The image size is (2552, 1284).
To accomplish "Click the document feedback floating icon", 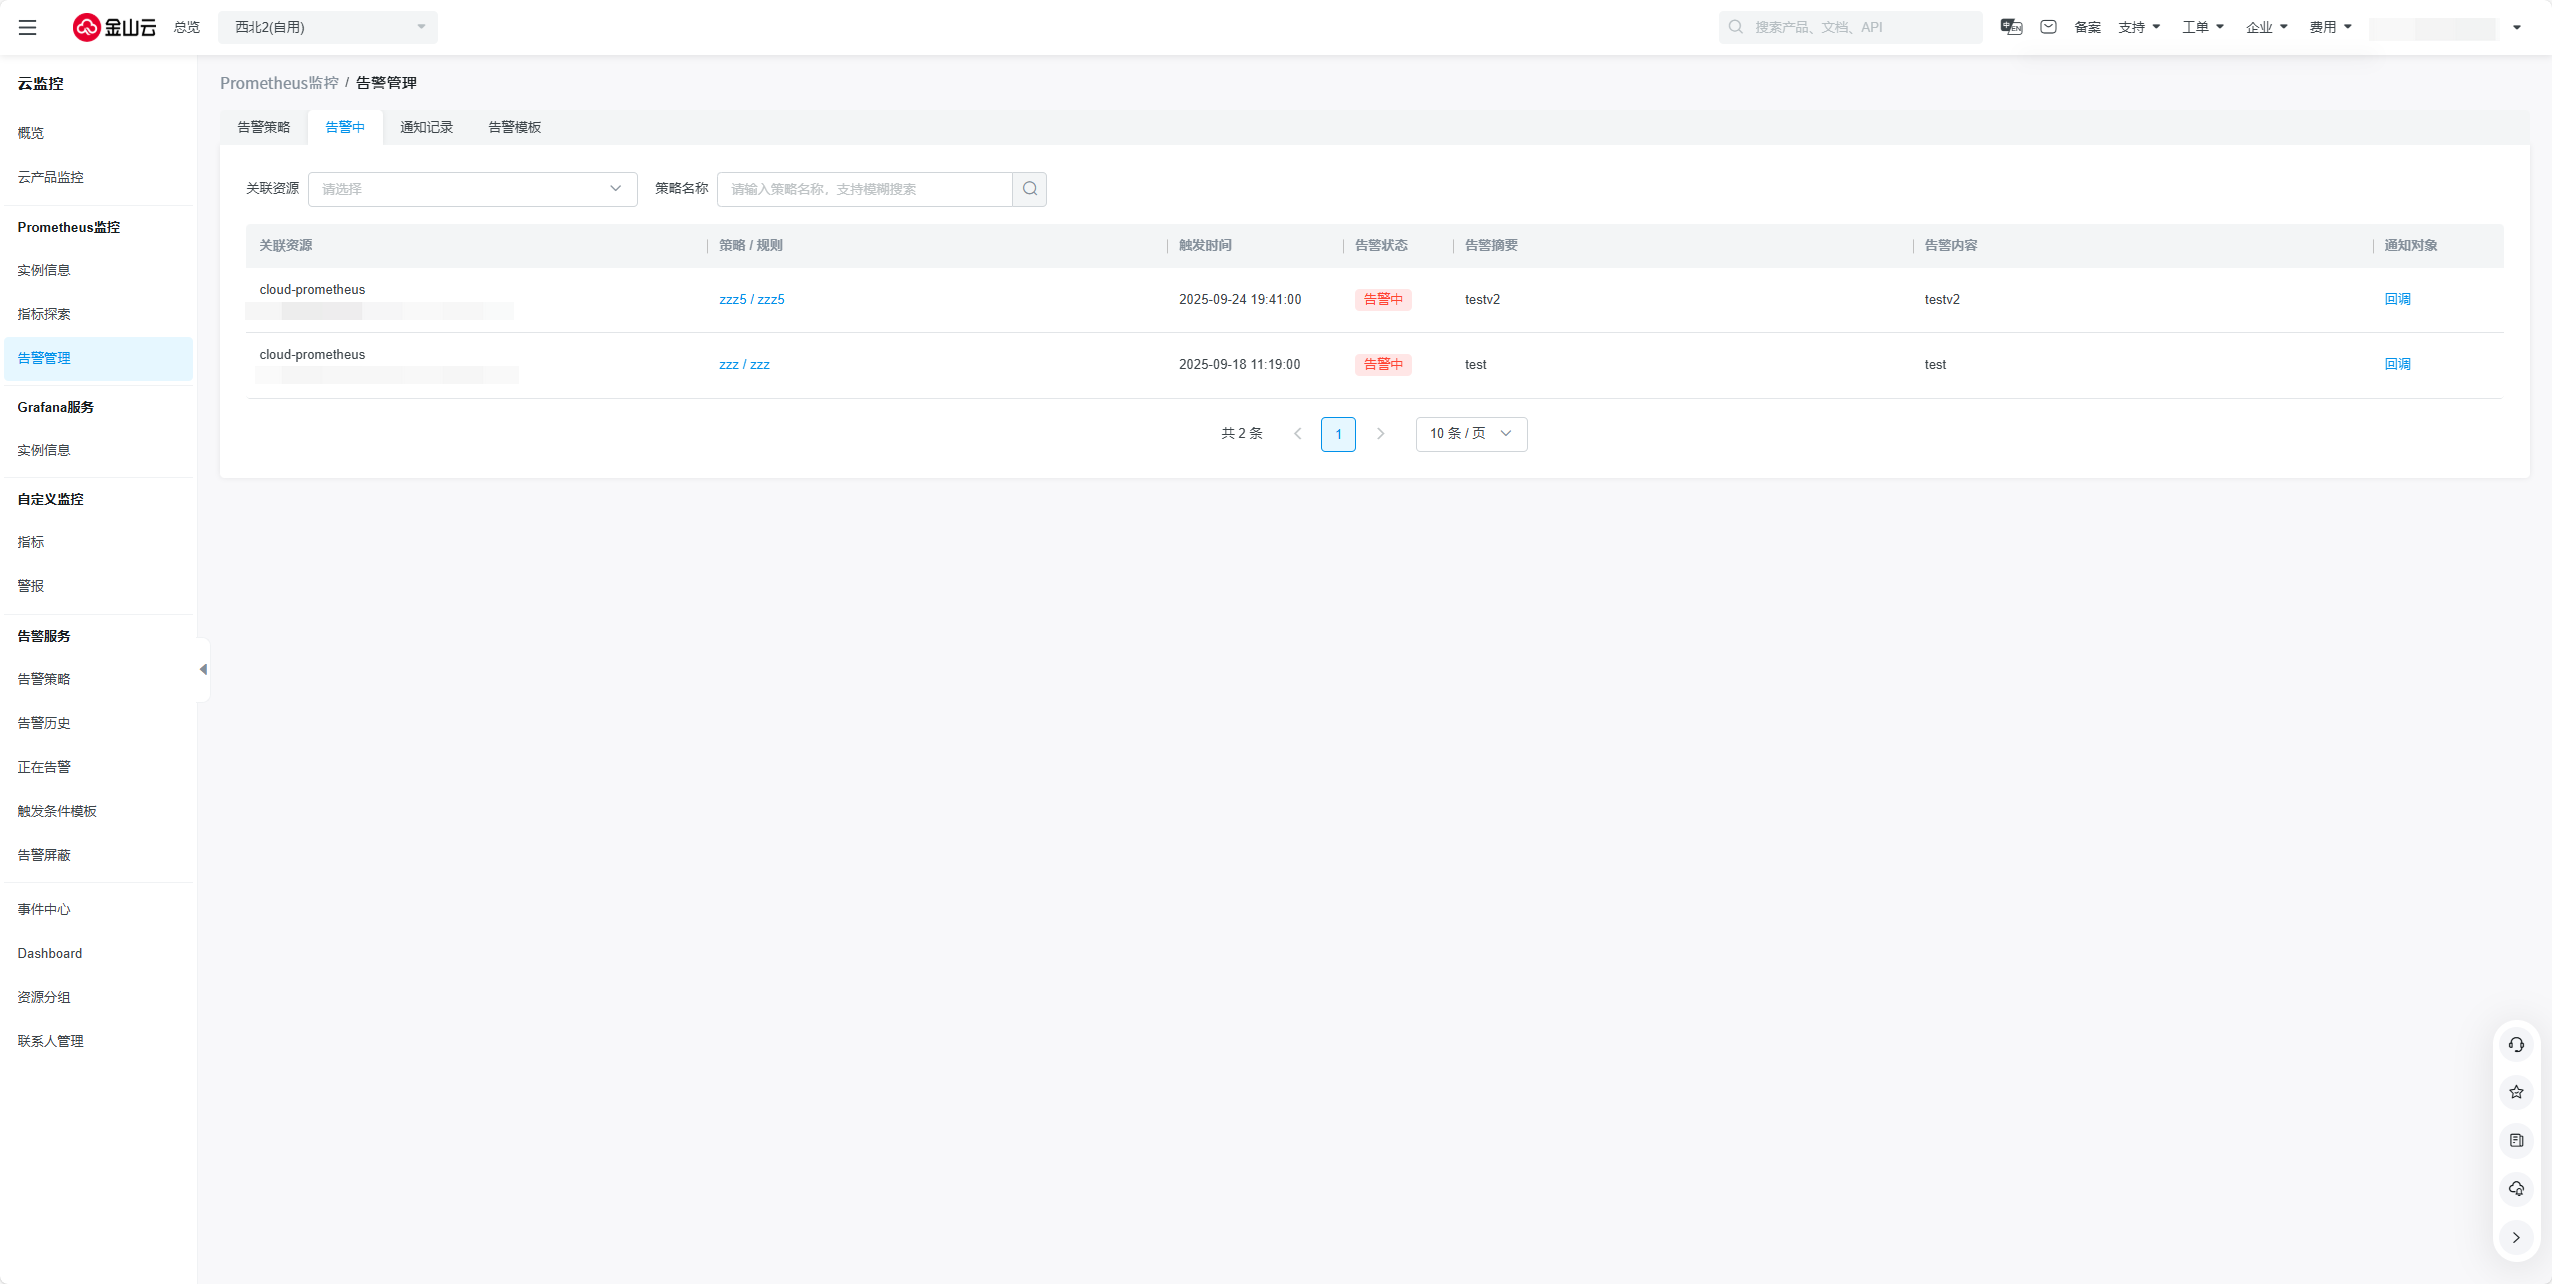I will tap(2516, 1140).
